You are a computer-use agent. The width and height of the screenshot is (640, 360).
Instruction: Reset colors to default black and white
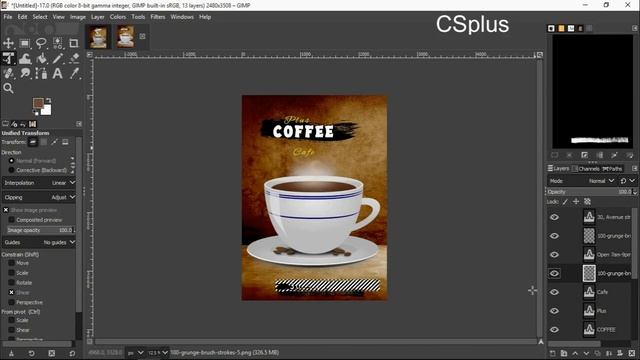point(36,113)
